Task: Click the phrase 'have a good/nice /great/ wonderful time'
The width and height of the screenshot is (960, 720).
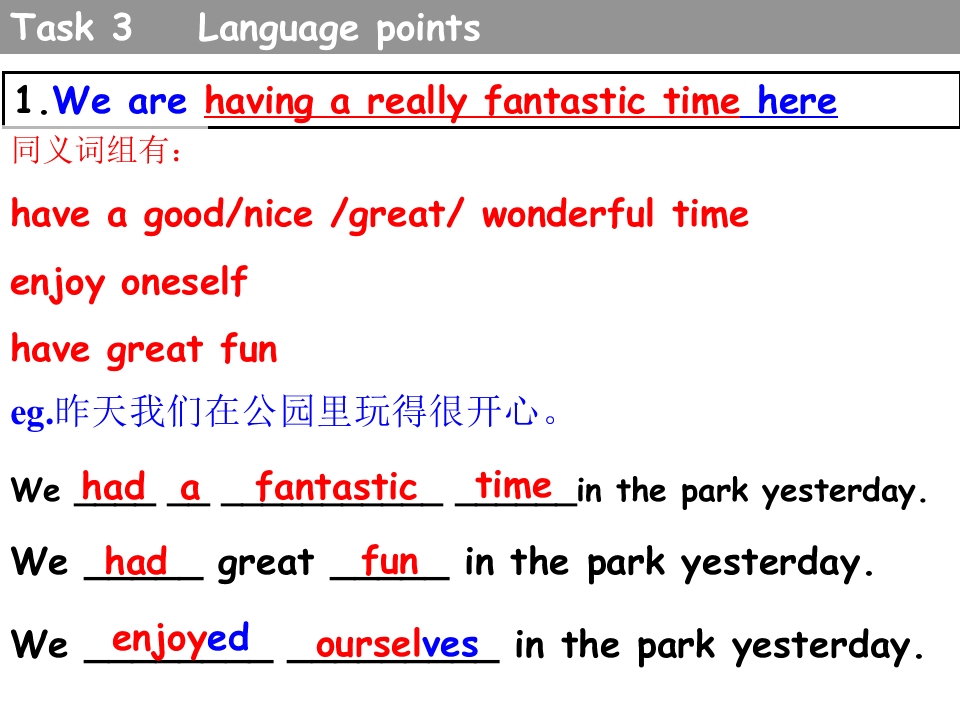Action: [379, 215]
